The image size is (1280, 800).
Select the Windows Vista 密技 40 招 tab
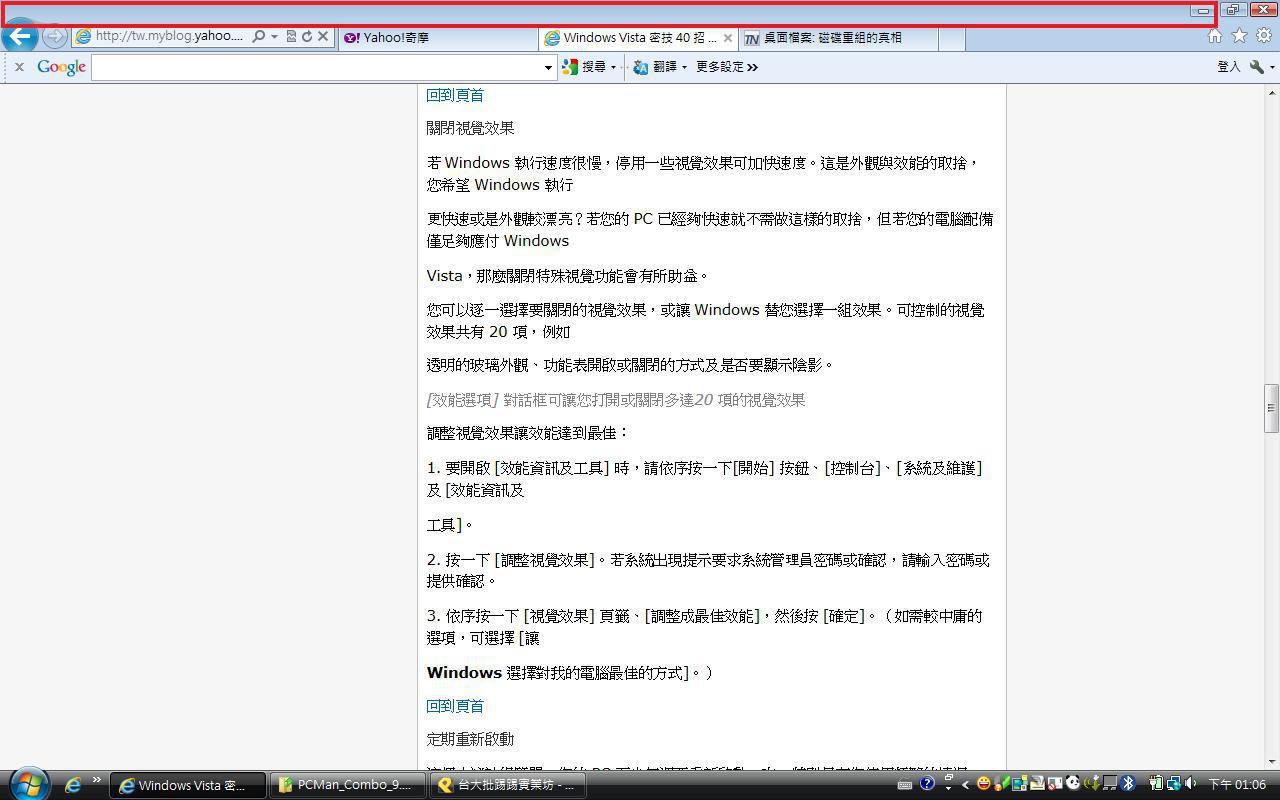click(638, 38)
